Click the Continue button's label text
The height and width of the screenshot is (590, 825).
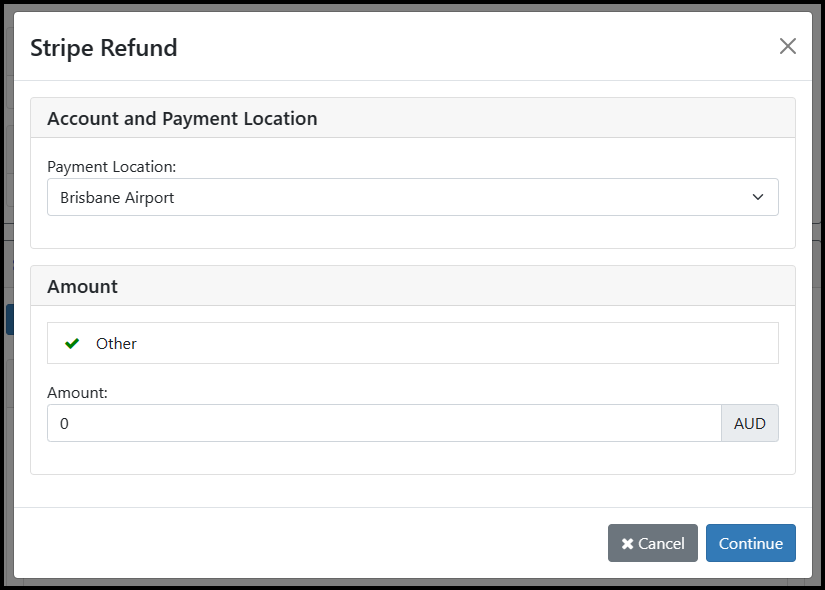[x=751, y=544]
